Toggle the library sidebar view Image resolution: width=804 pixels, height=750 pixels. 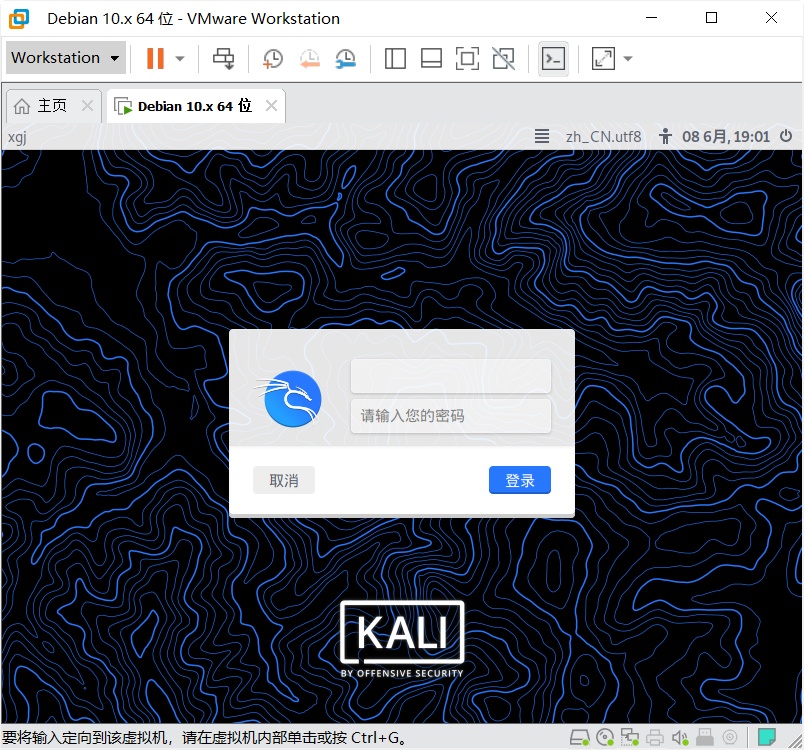click(395, 58)
